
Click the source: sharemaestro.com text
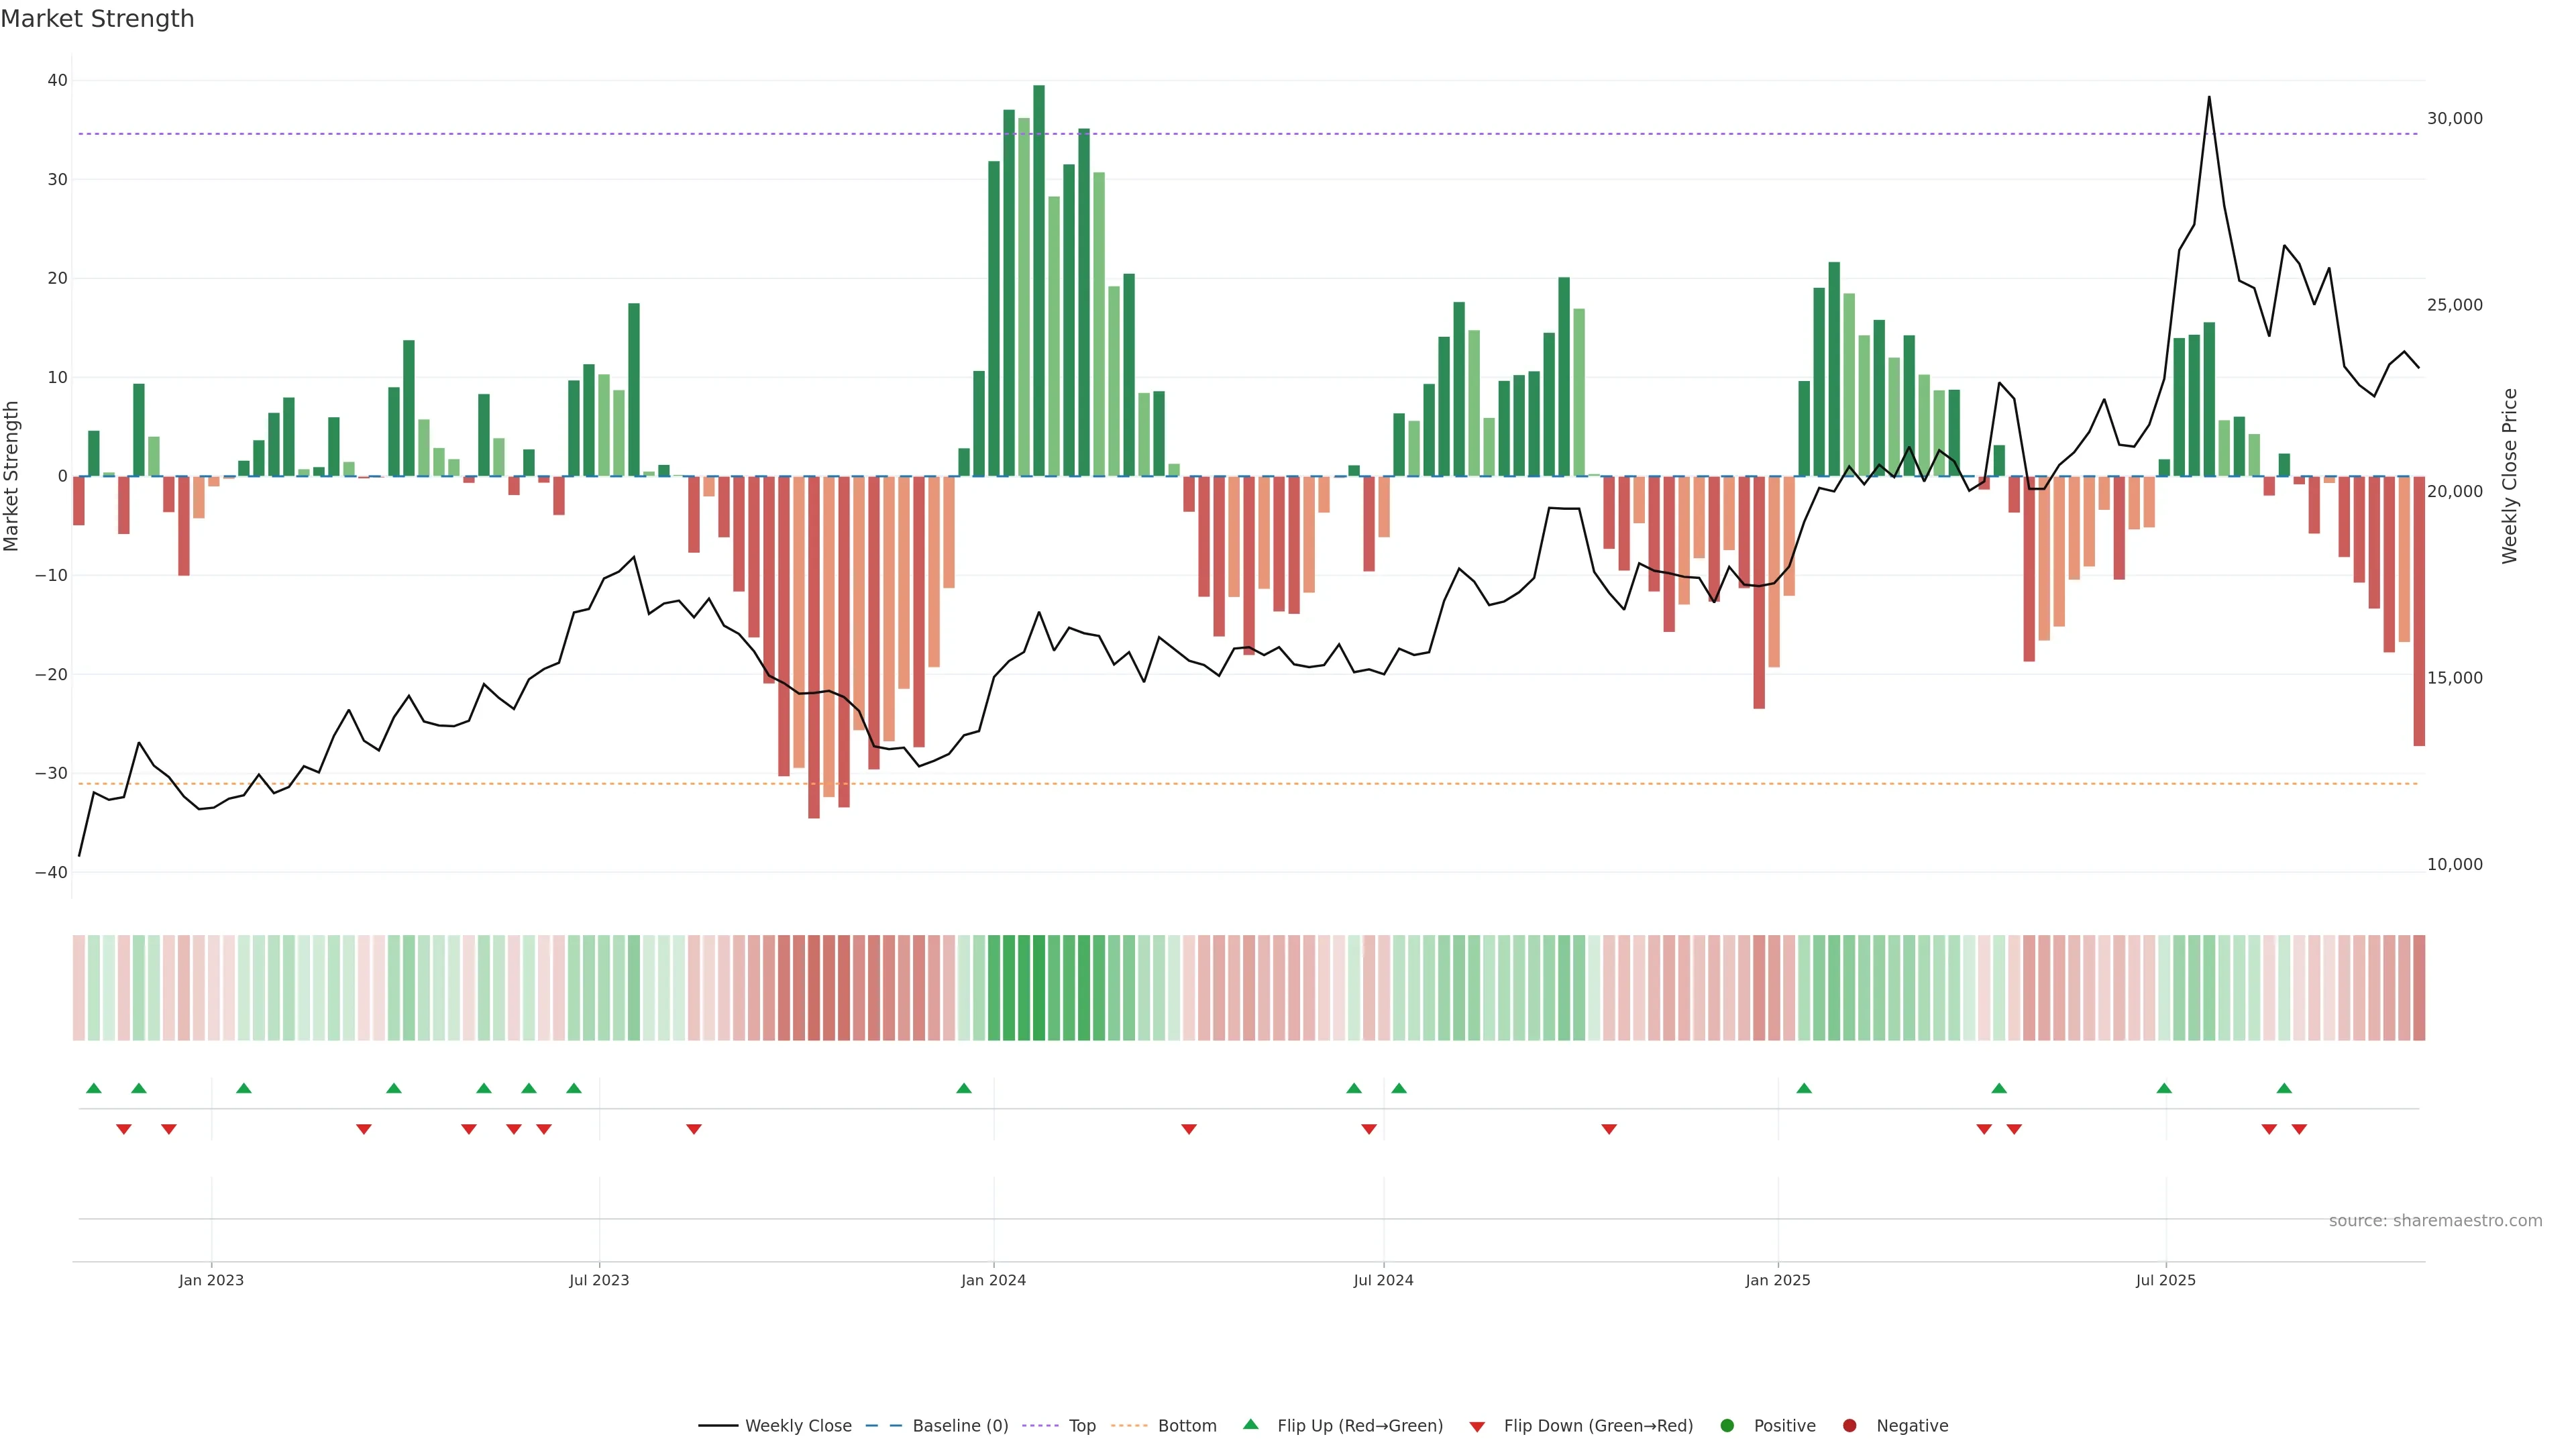[2435, 1221]
